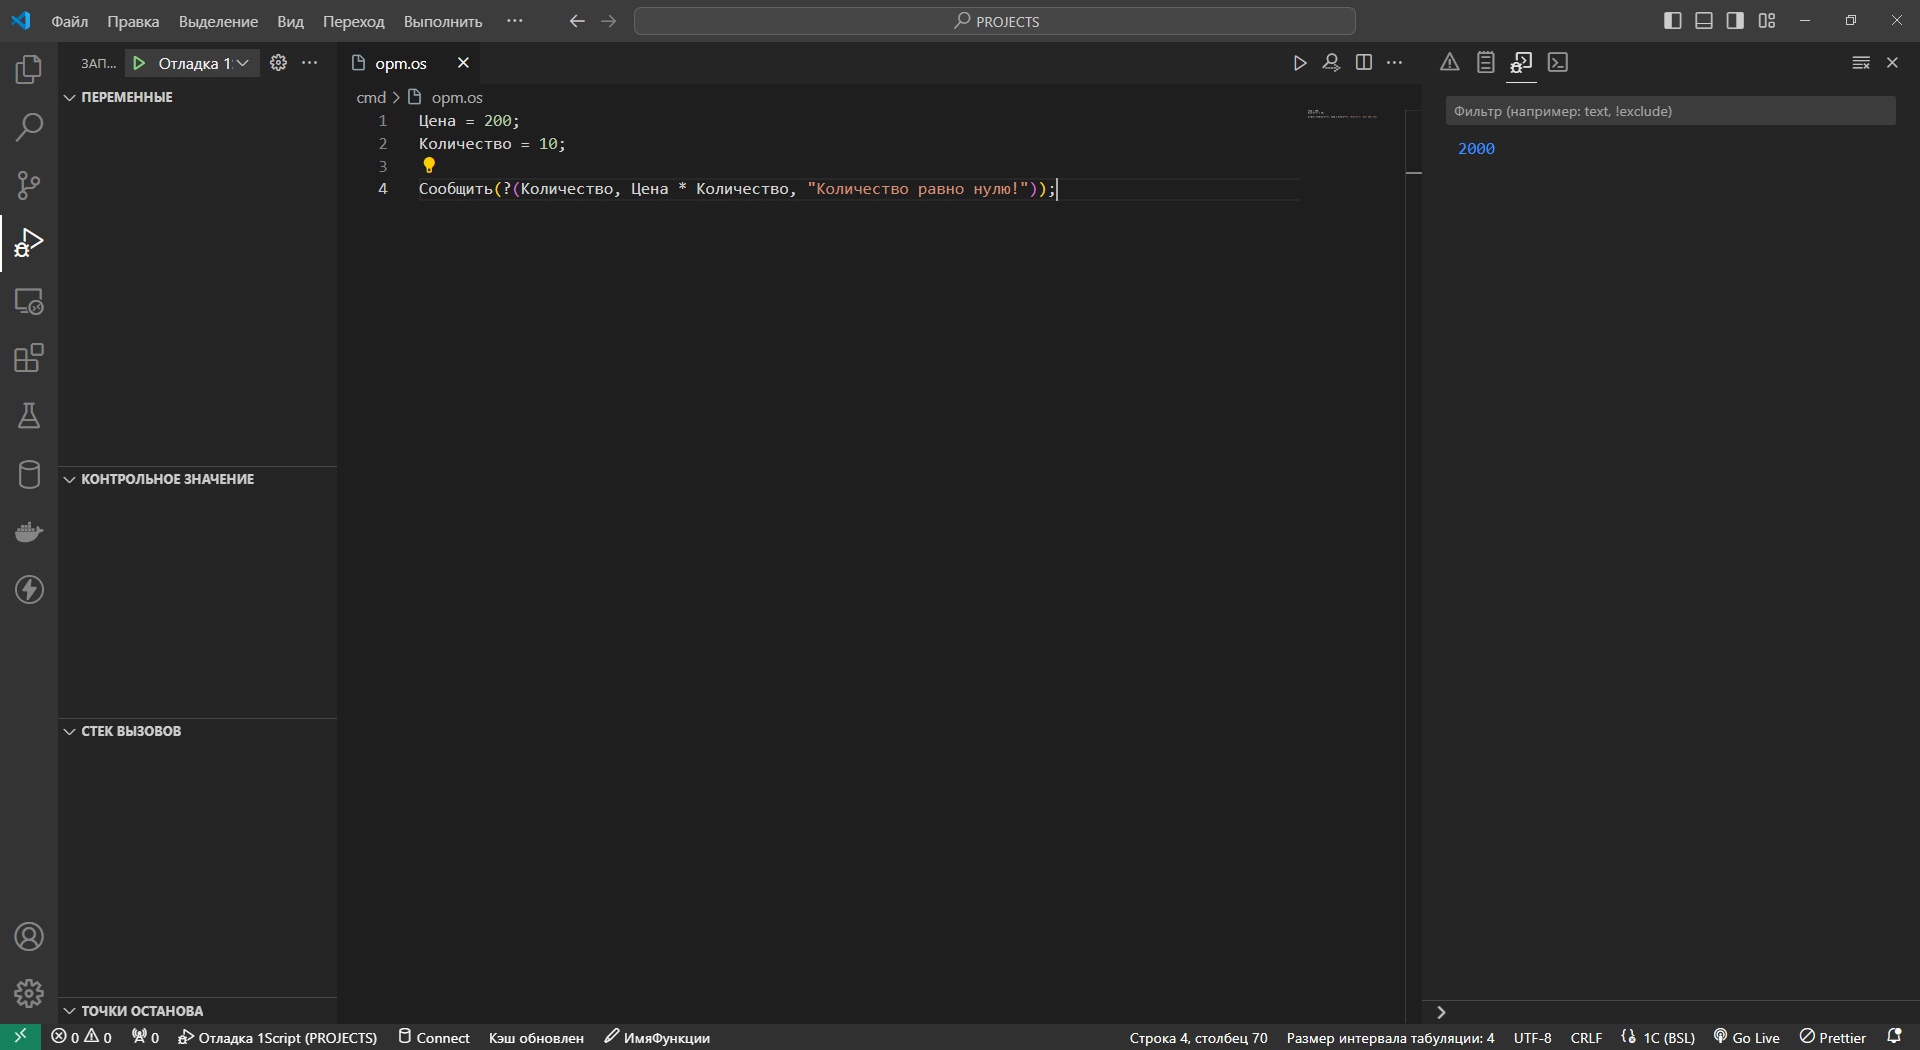The width and height of the screenshot is (1920, 1050).
Task: Start debugging with the green play button
Action: point(139,63)
